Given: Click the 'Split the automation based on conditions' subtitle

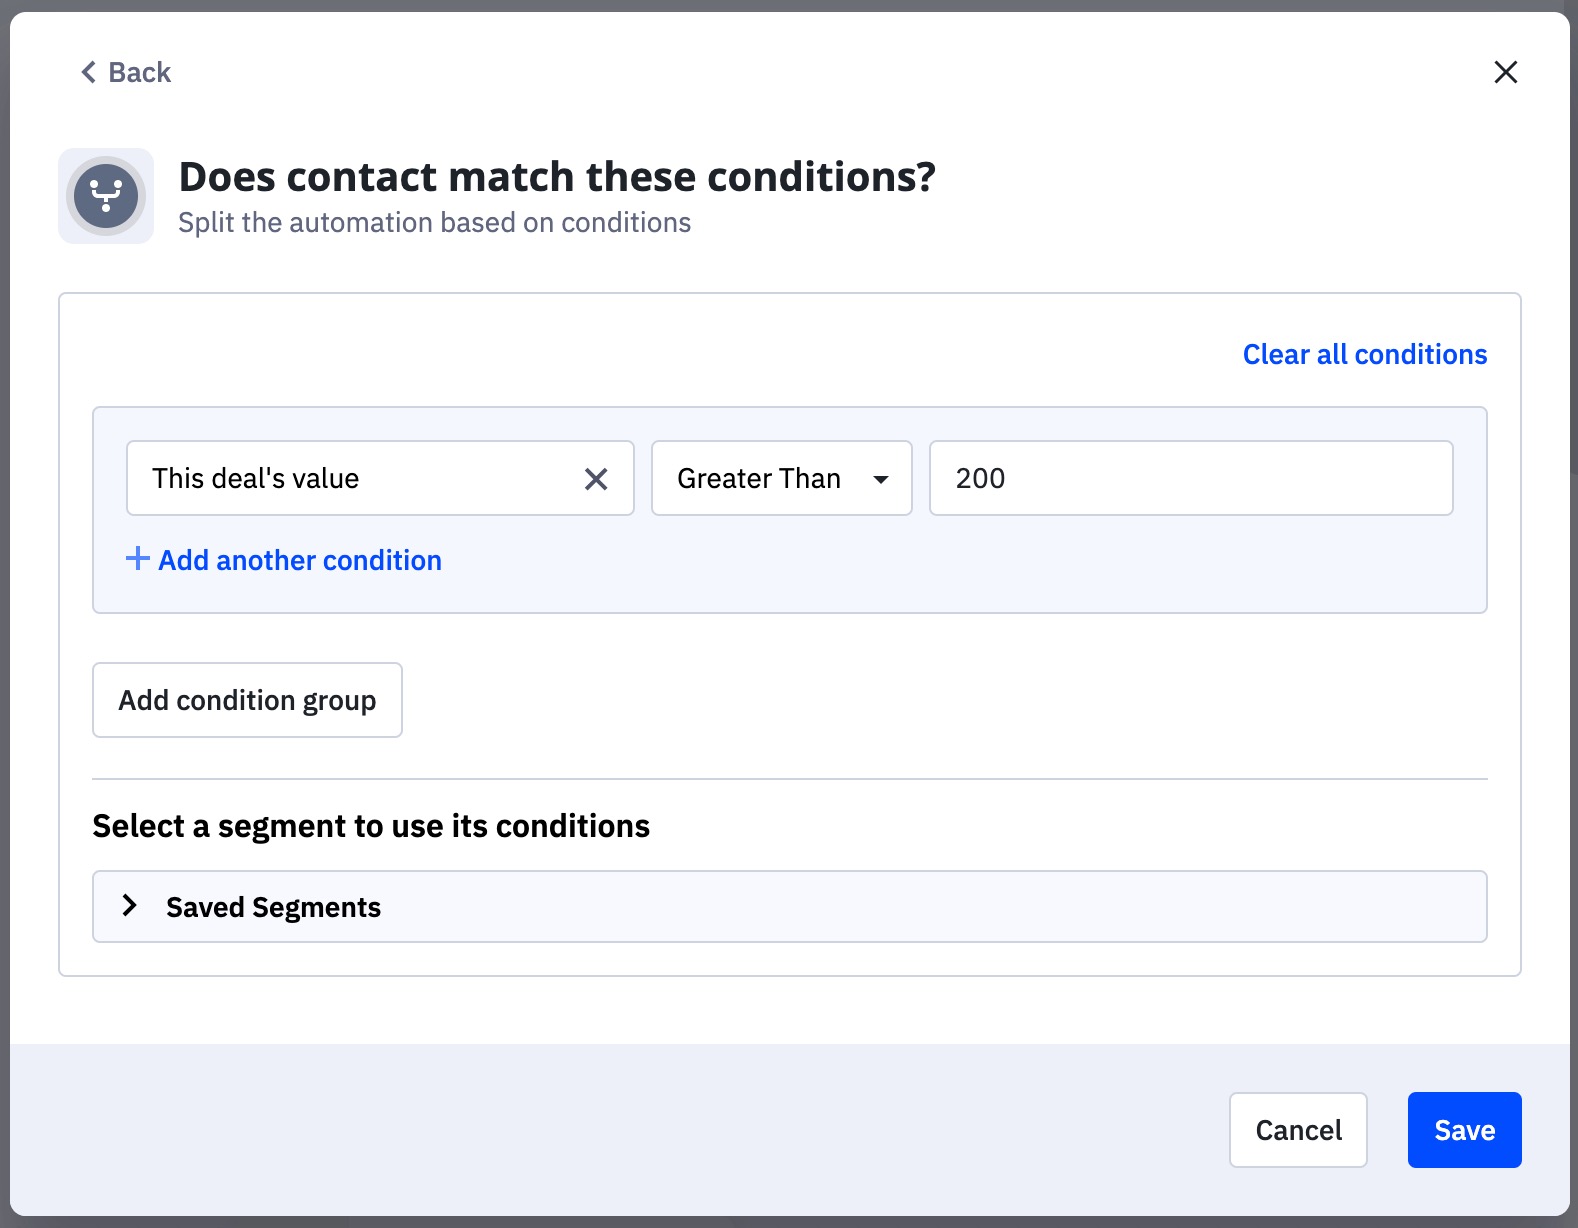Looking at the screenshot, I should 434,222.
